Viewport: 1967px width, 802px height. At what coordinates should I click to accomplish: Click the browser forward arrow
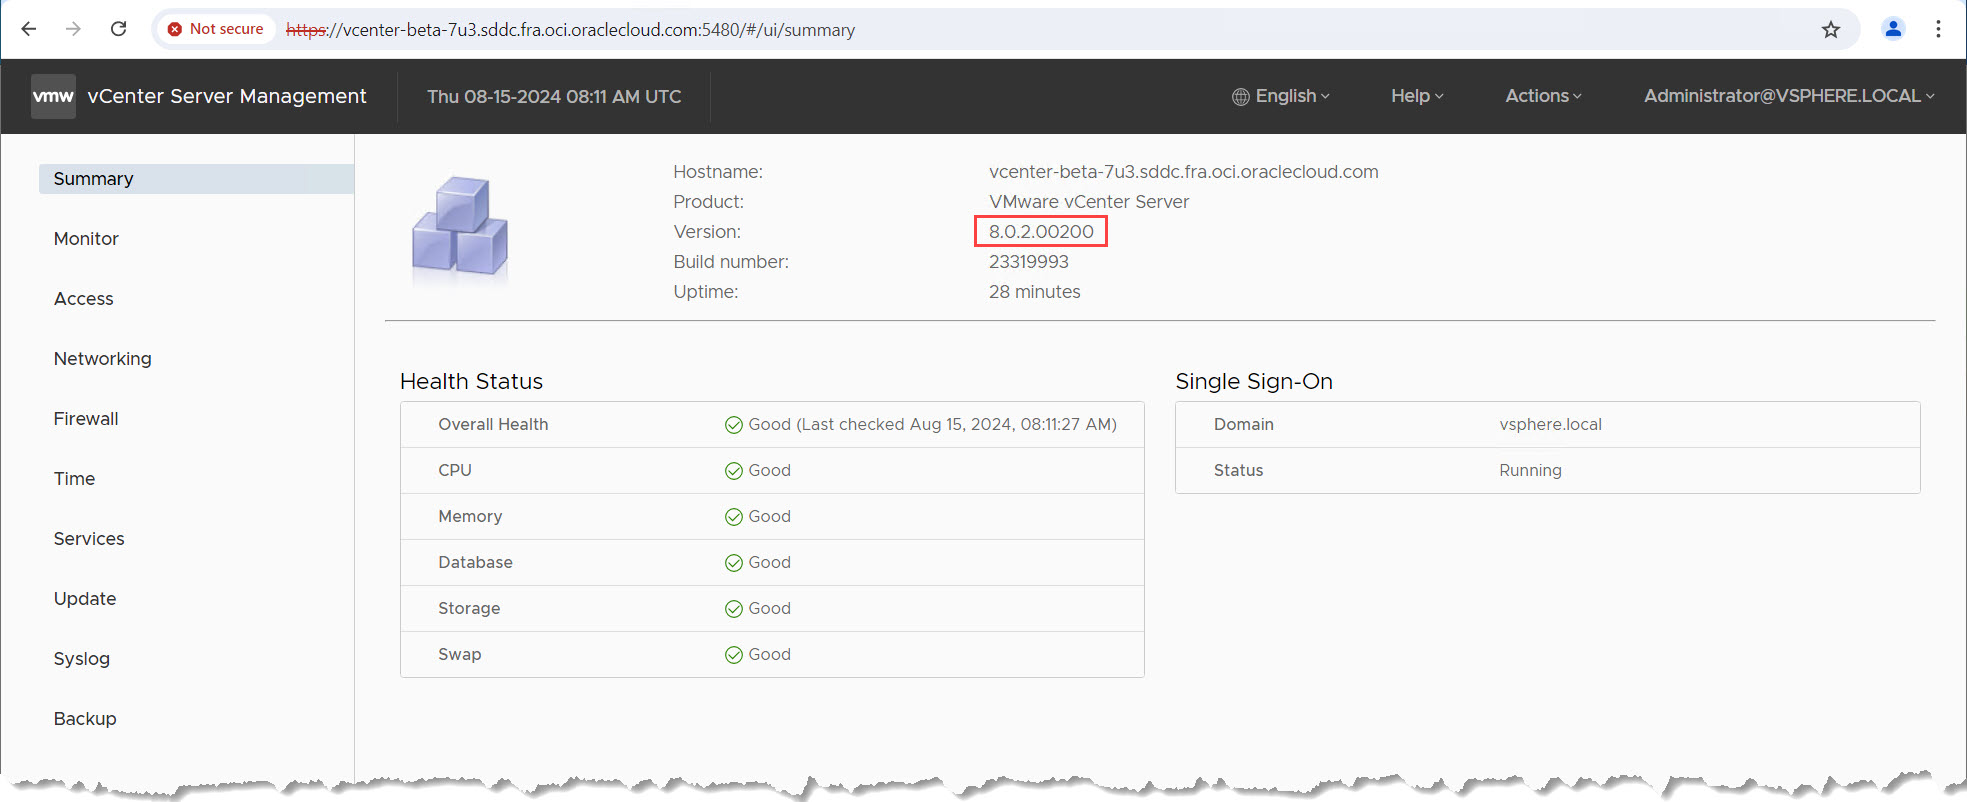[x=73, y=29]
